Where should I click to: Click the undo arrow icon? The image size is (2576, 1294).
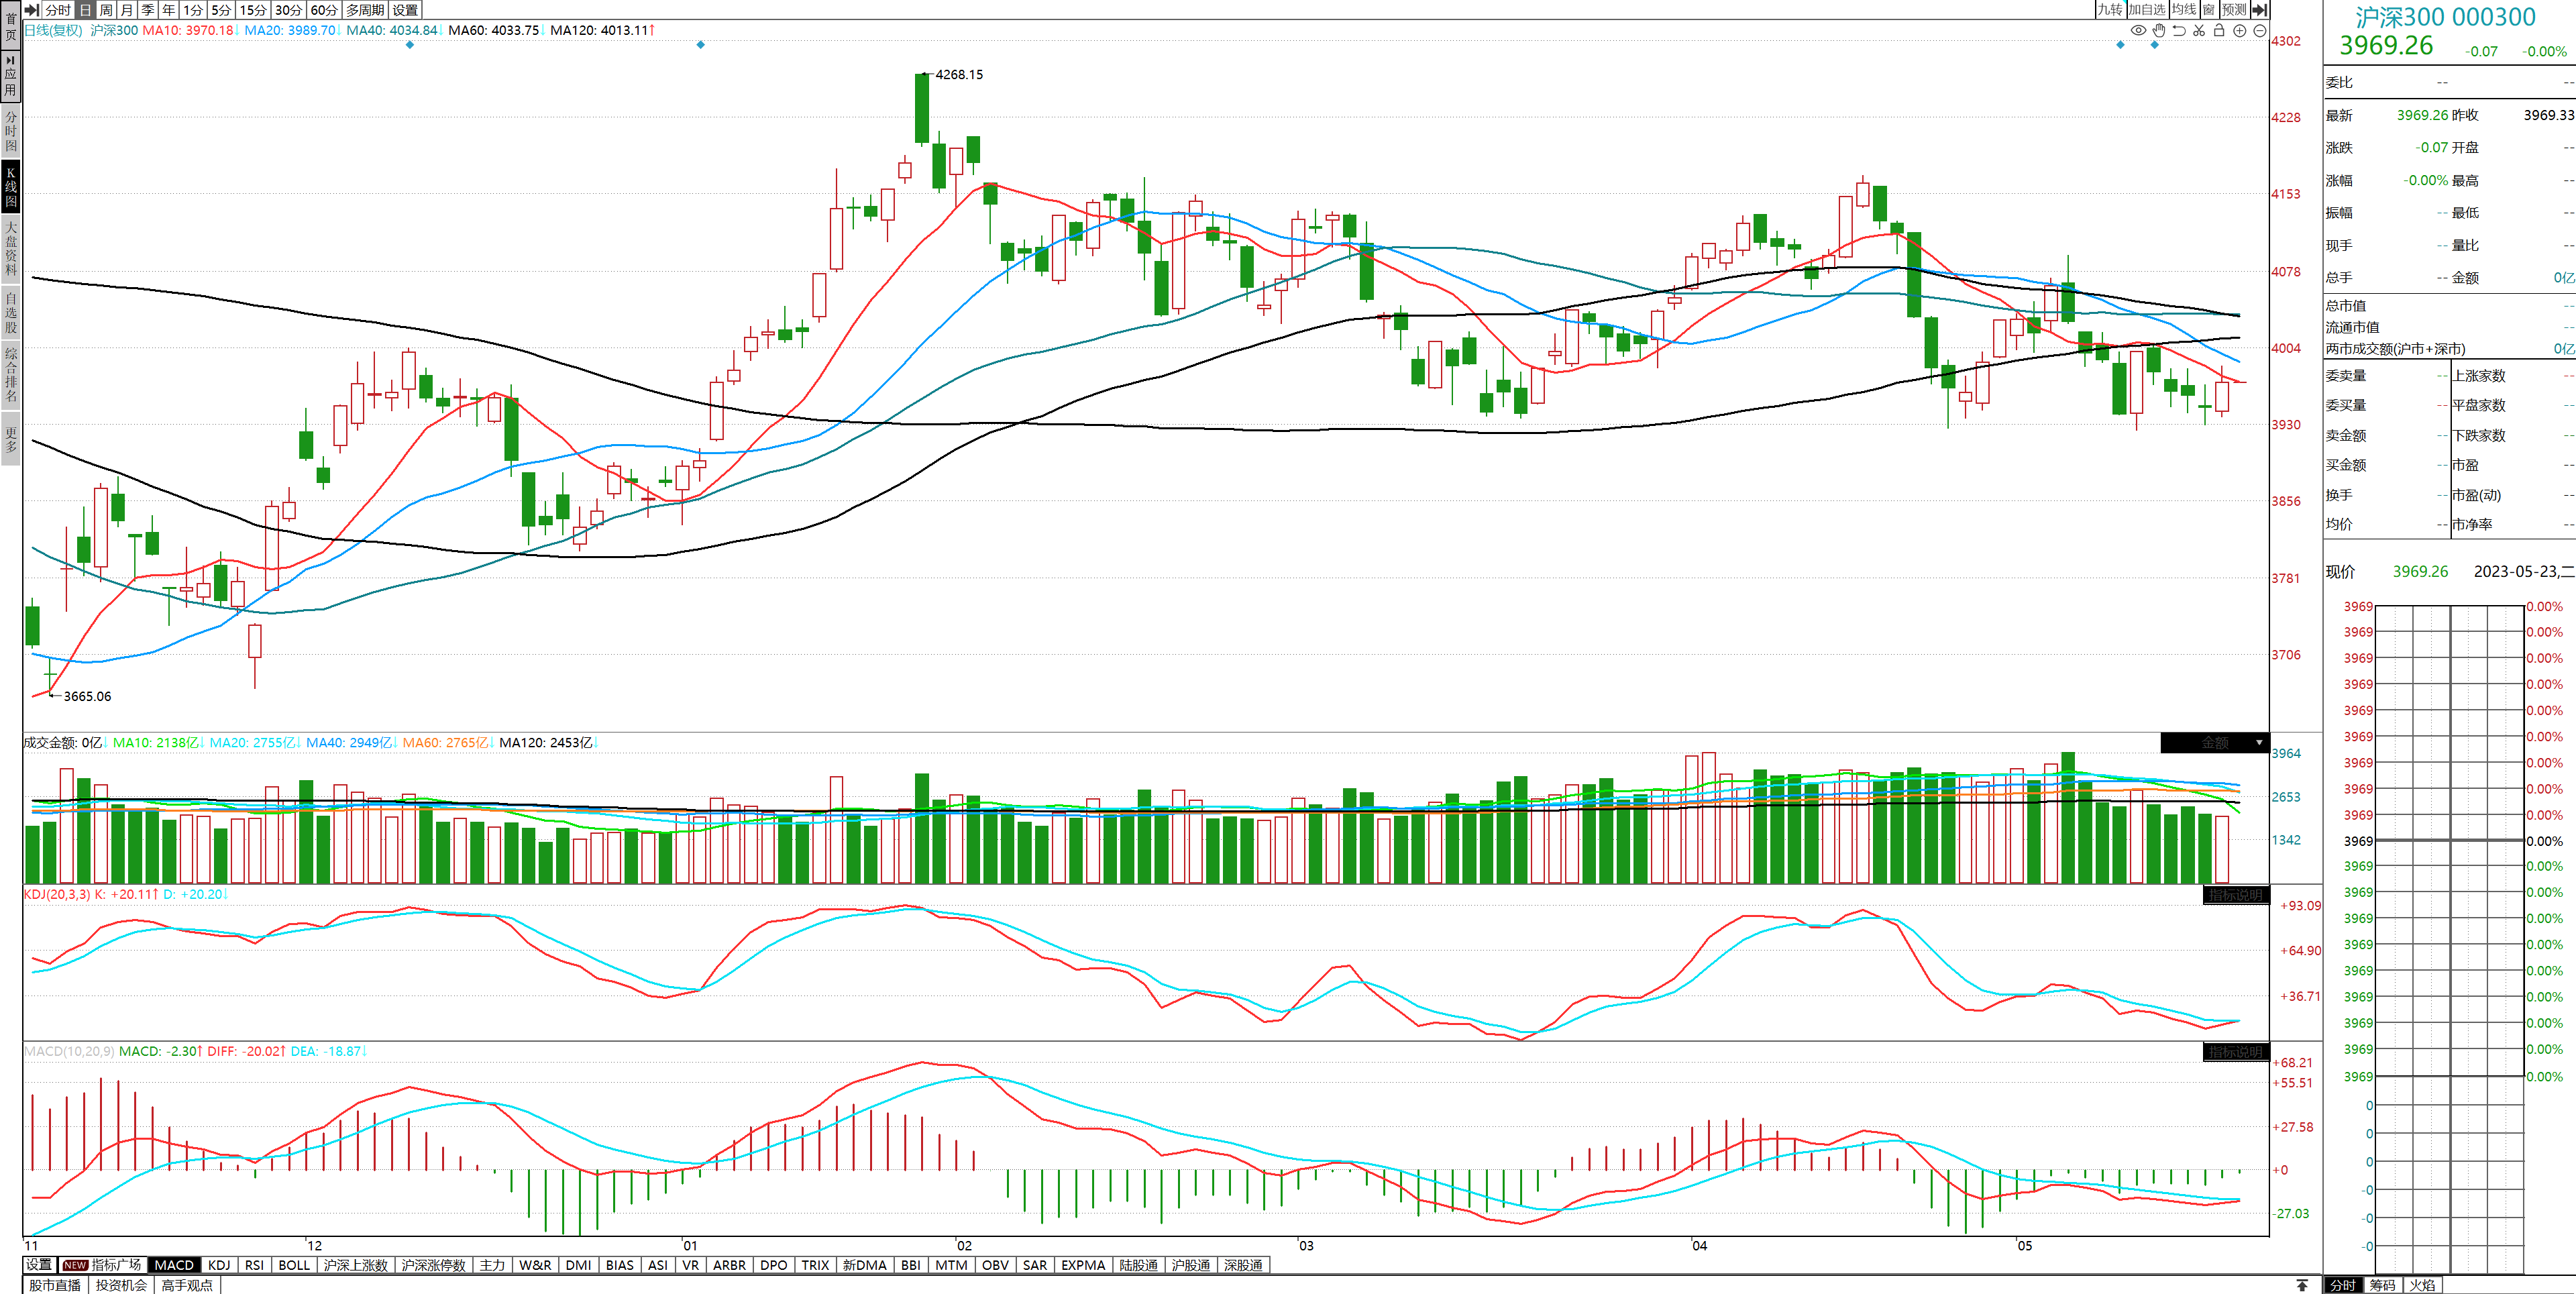coord(2179,30)
